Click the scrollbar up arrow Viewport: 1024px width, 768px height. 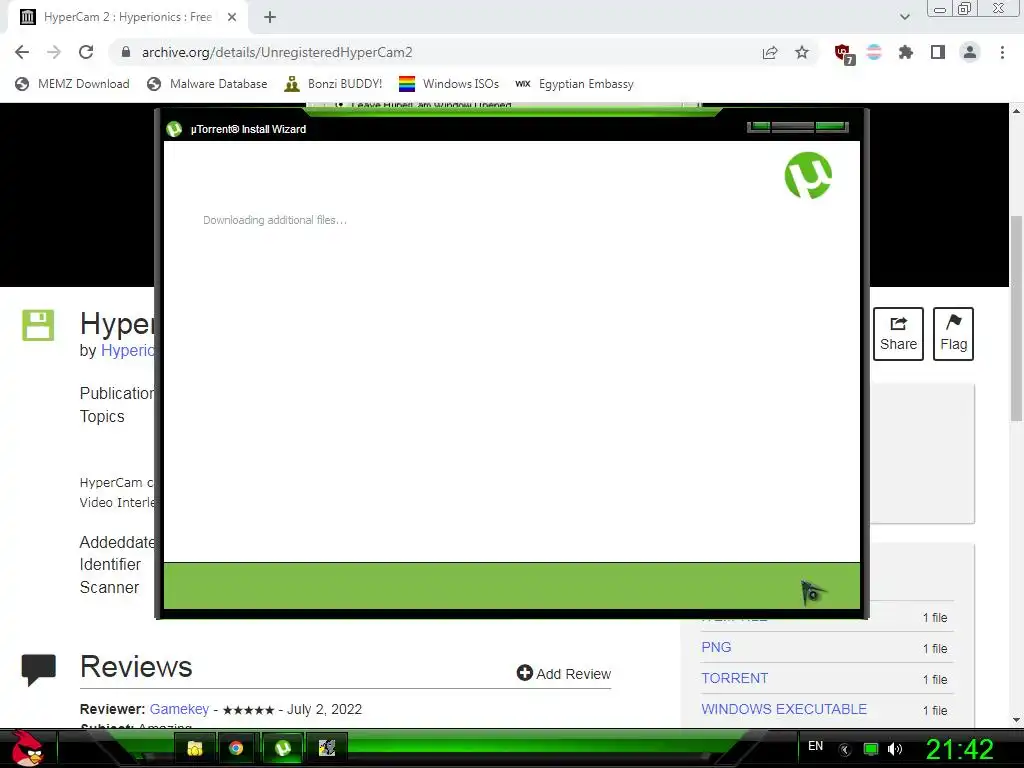point(1016,111)
